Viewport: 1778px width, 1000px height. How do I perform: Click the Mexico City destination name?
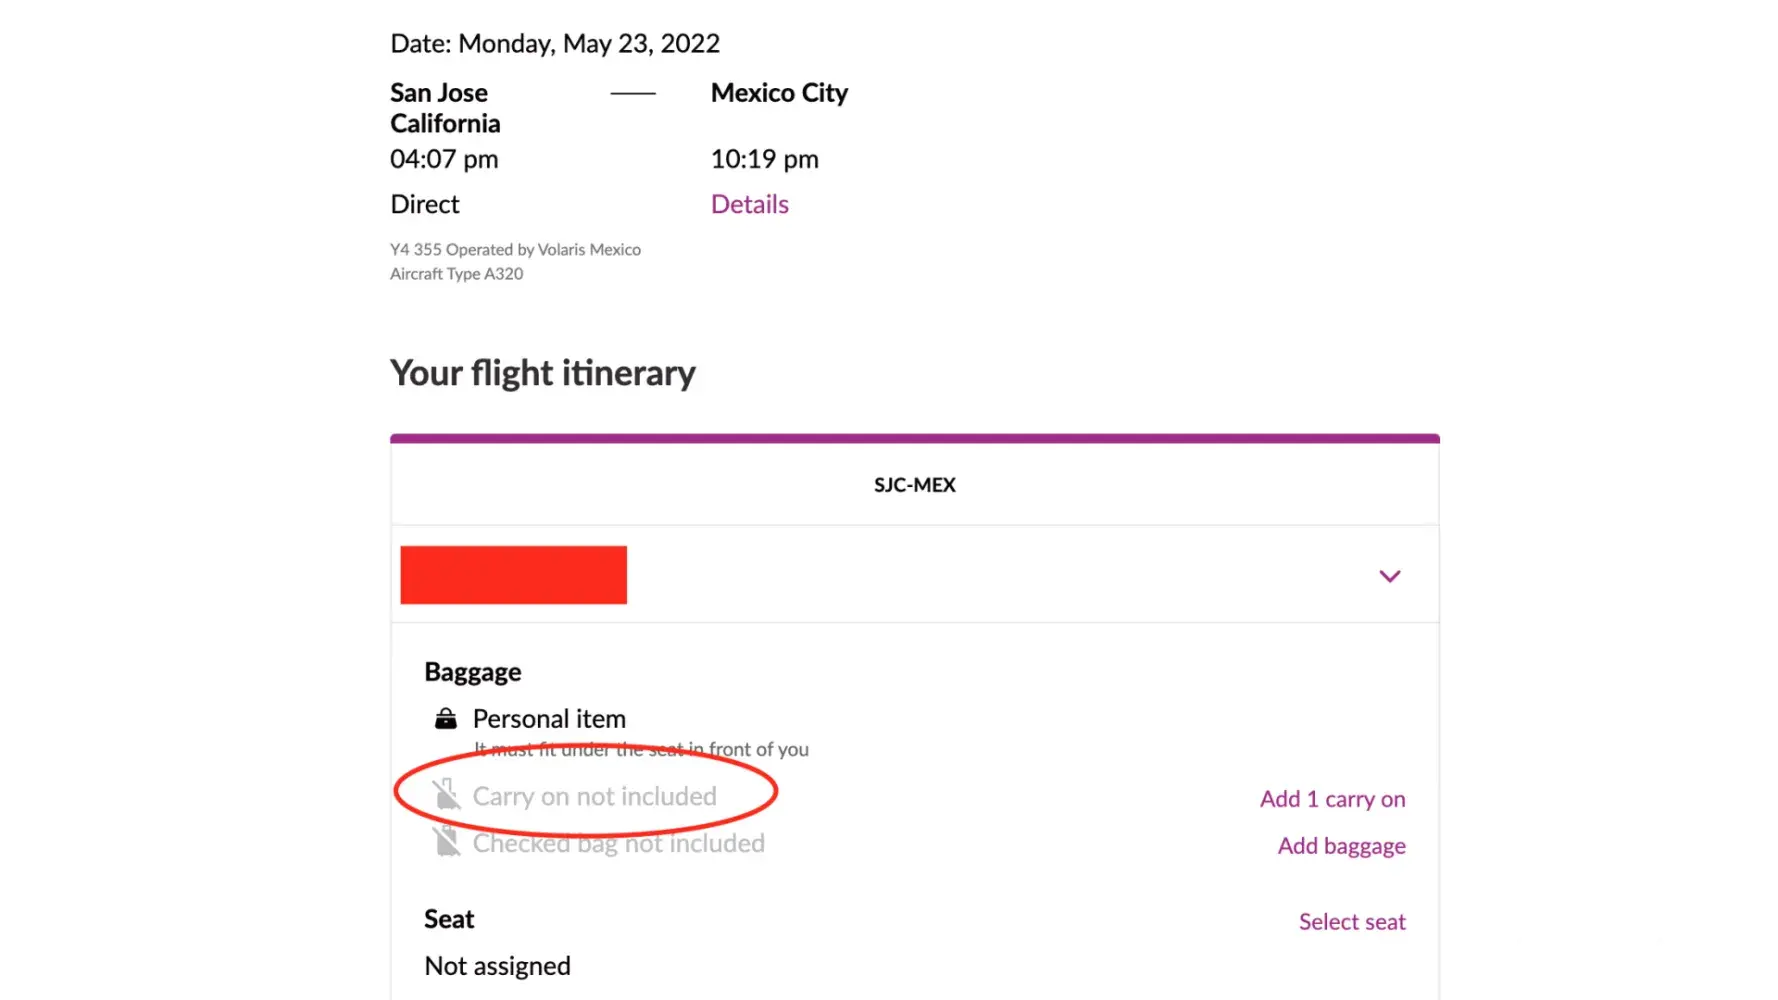point(779,93)
